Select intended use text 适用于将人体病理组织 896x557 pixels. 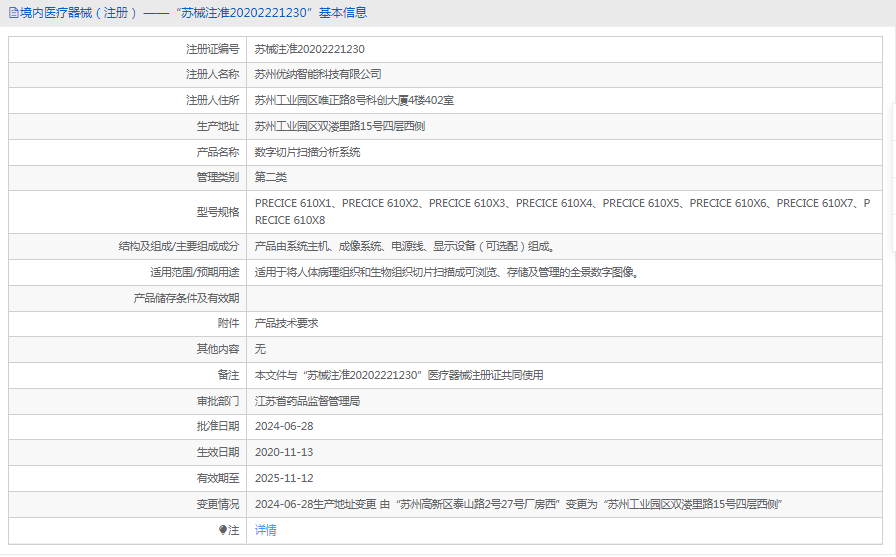click(x=447, y=273)
